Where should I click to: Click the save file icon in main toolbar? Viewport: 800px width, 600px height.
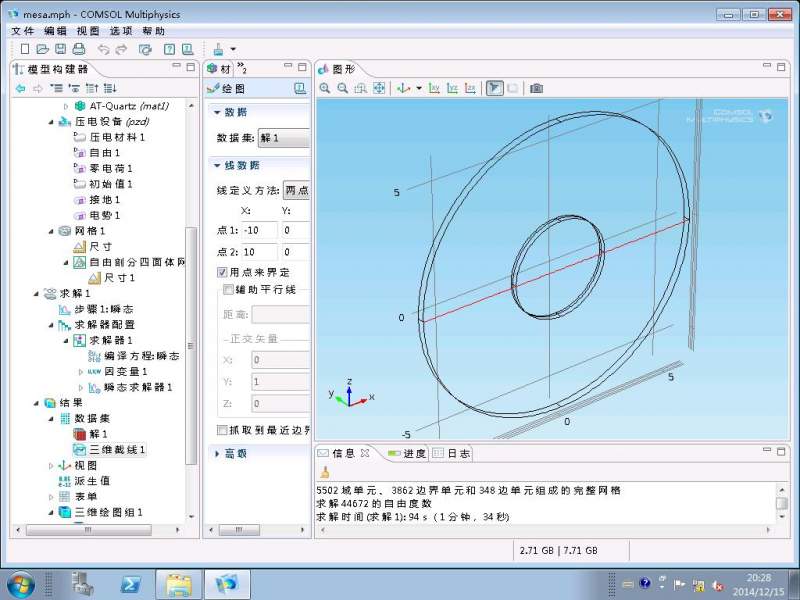coord(61,49)
